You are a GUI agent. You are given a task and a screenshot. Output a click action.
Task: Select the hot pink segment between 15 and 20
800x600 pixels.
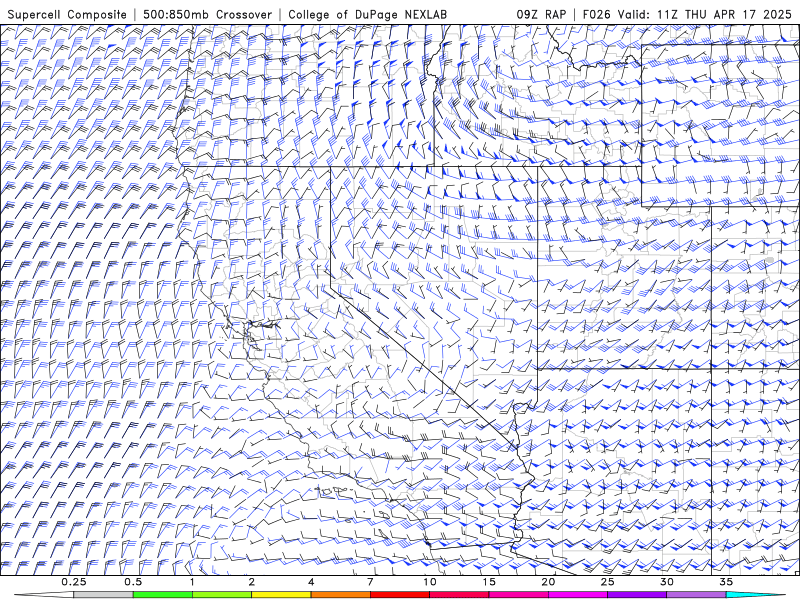tap(518, 595)
